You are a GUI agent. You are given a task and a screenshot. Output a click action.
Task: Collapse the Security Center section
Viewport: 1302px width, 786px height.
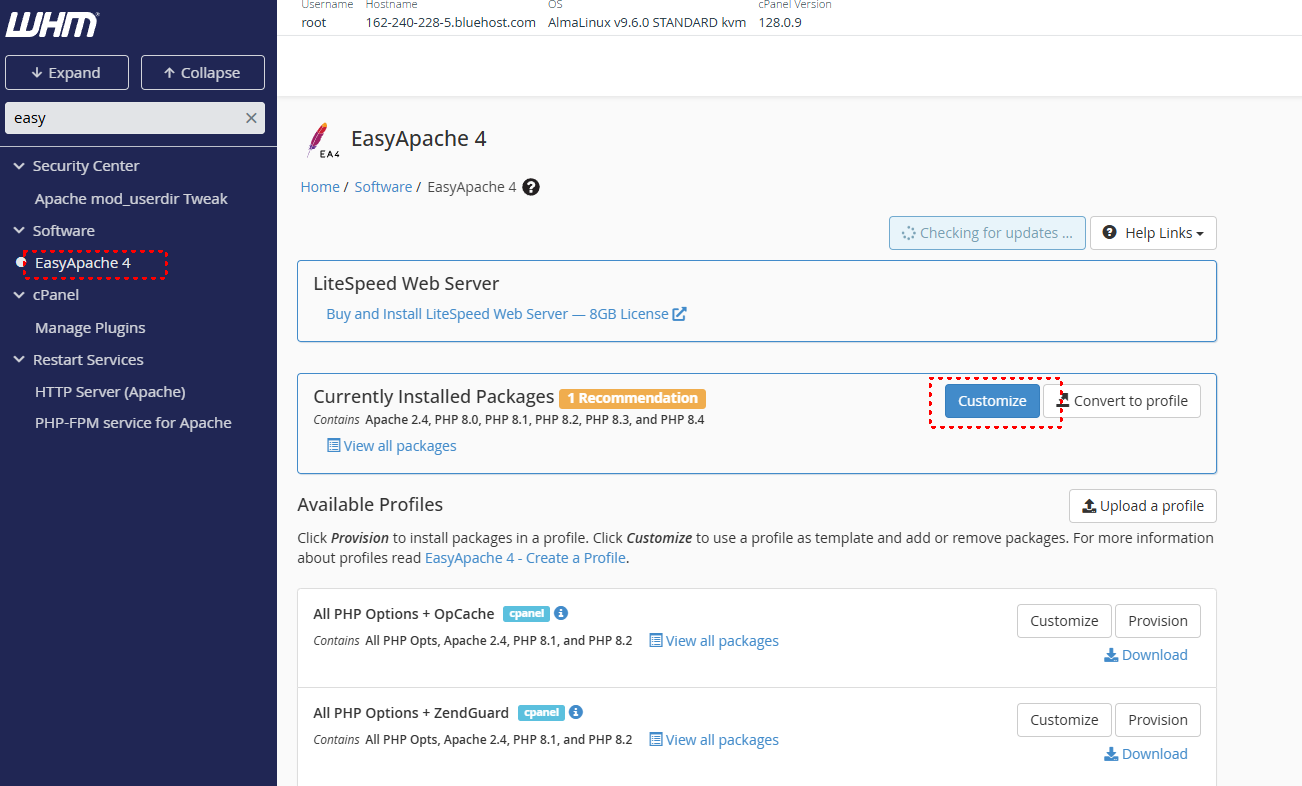pyautogui.click(x=19, y=166)
